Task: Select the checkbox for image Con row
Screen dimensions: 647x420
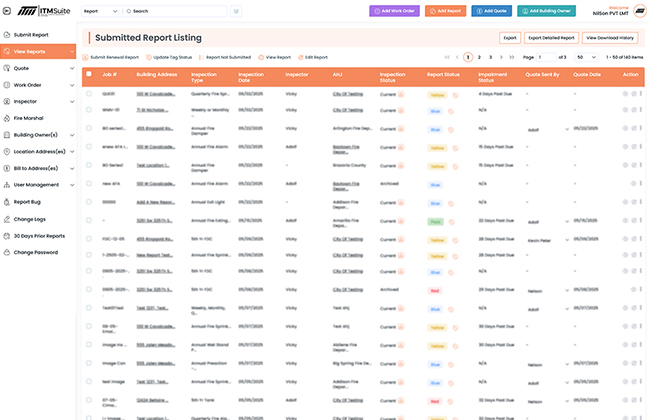Action: [89, 363]
